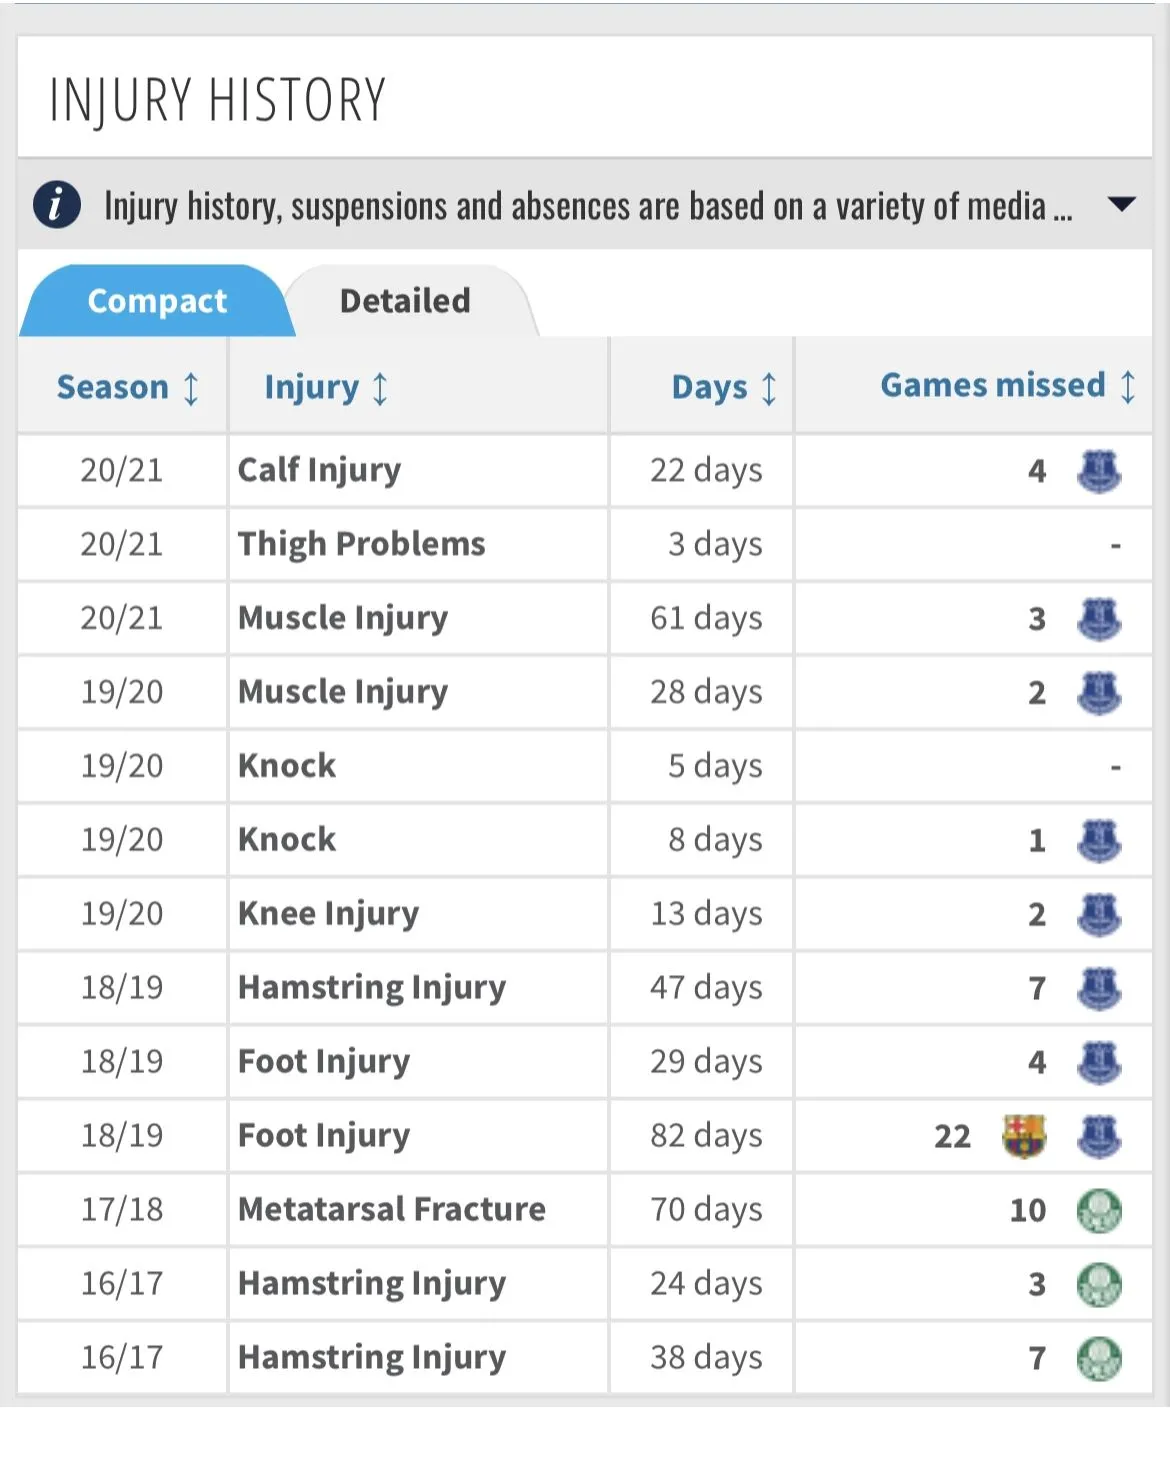
Task: Sort table by Games missed column
Action: [1008, 385]
